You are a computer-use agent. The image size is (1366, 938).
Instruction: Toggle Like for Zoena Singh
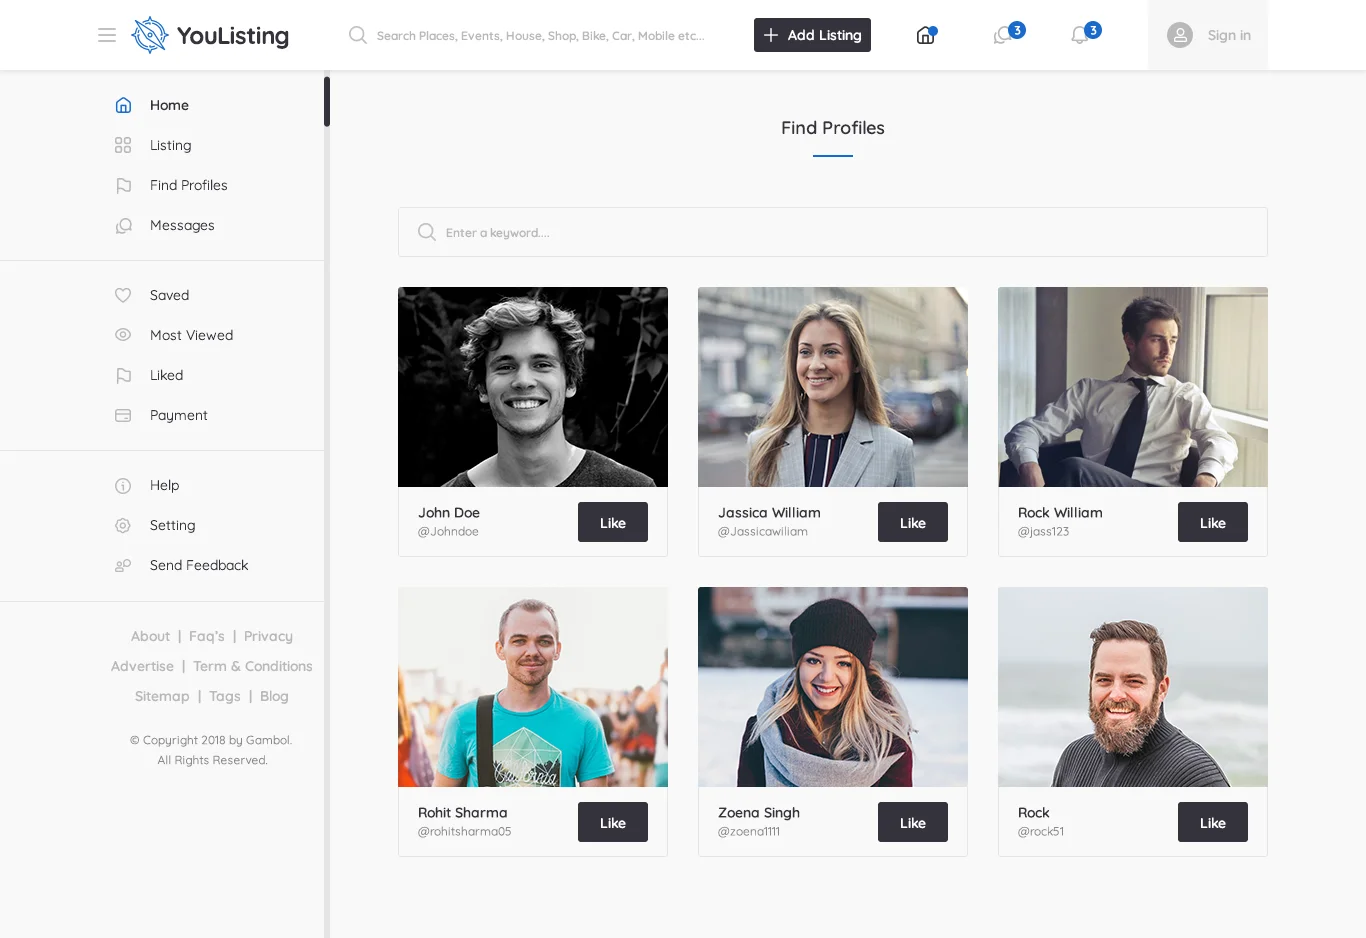[912, 822]
